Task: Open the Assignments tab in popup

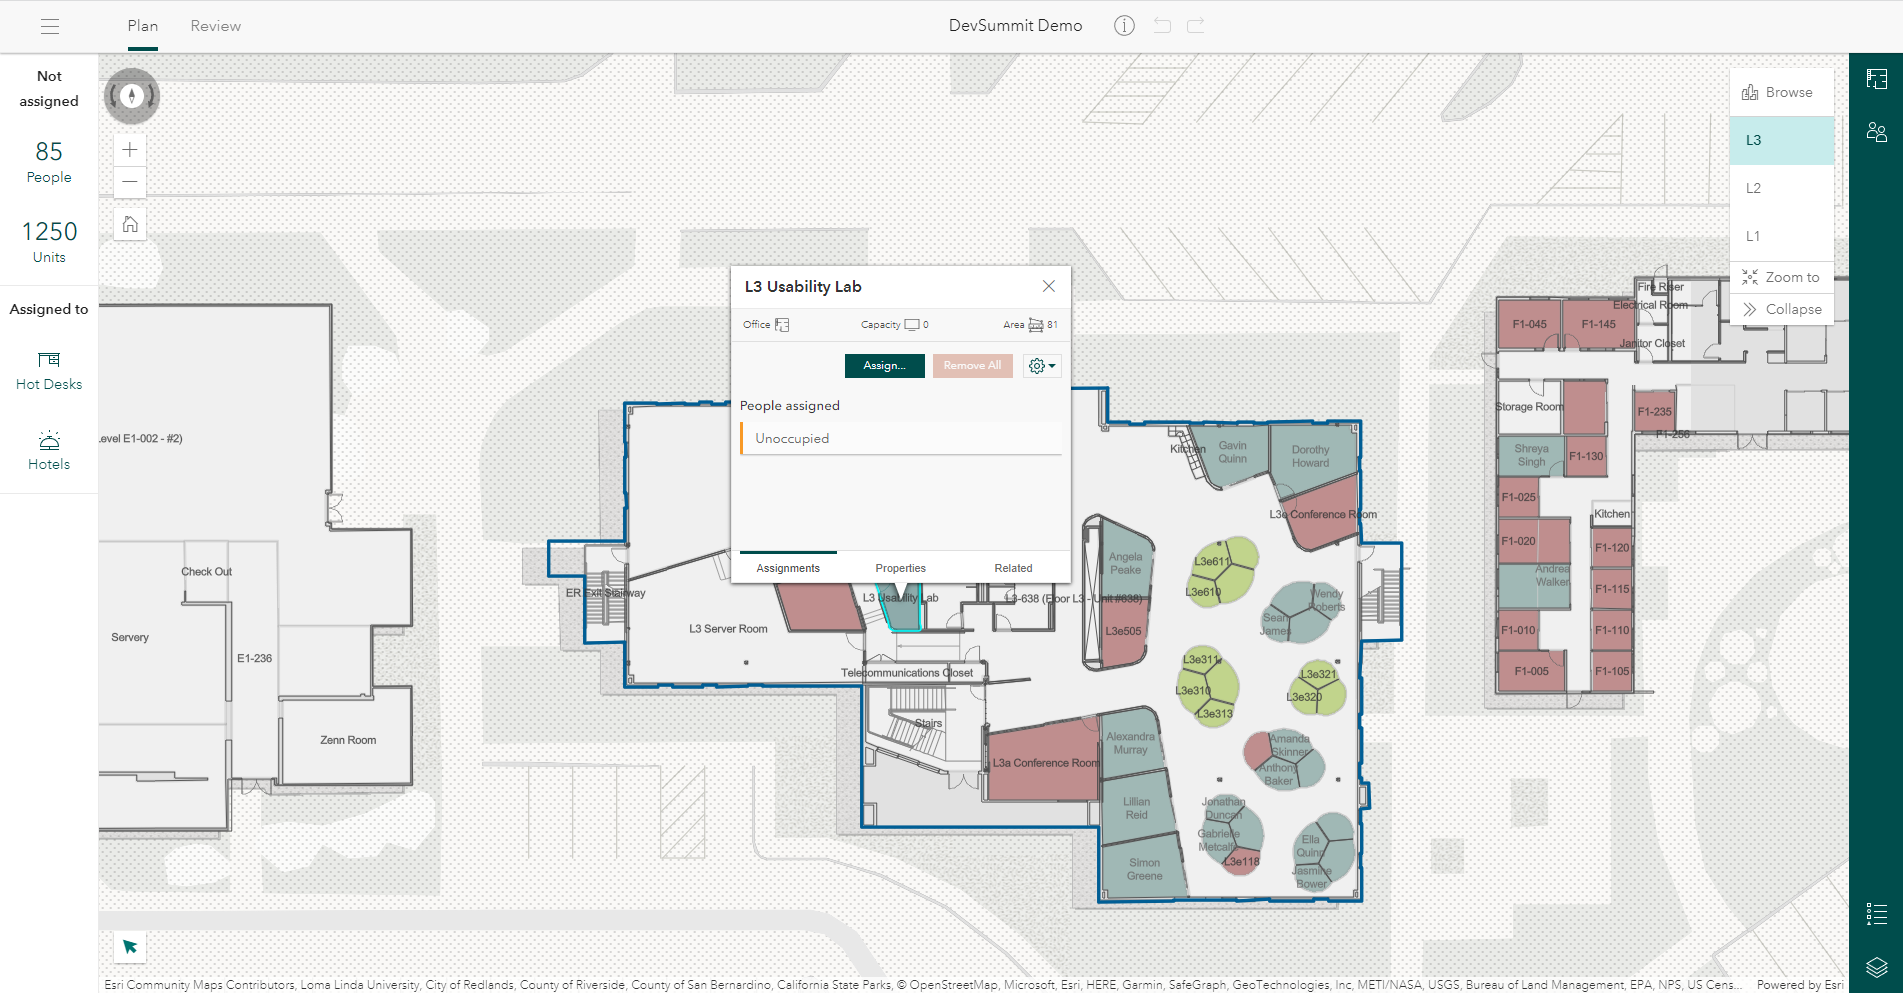Action: (x=788, y=568)
